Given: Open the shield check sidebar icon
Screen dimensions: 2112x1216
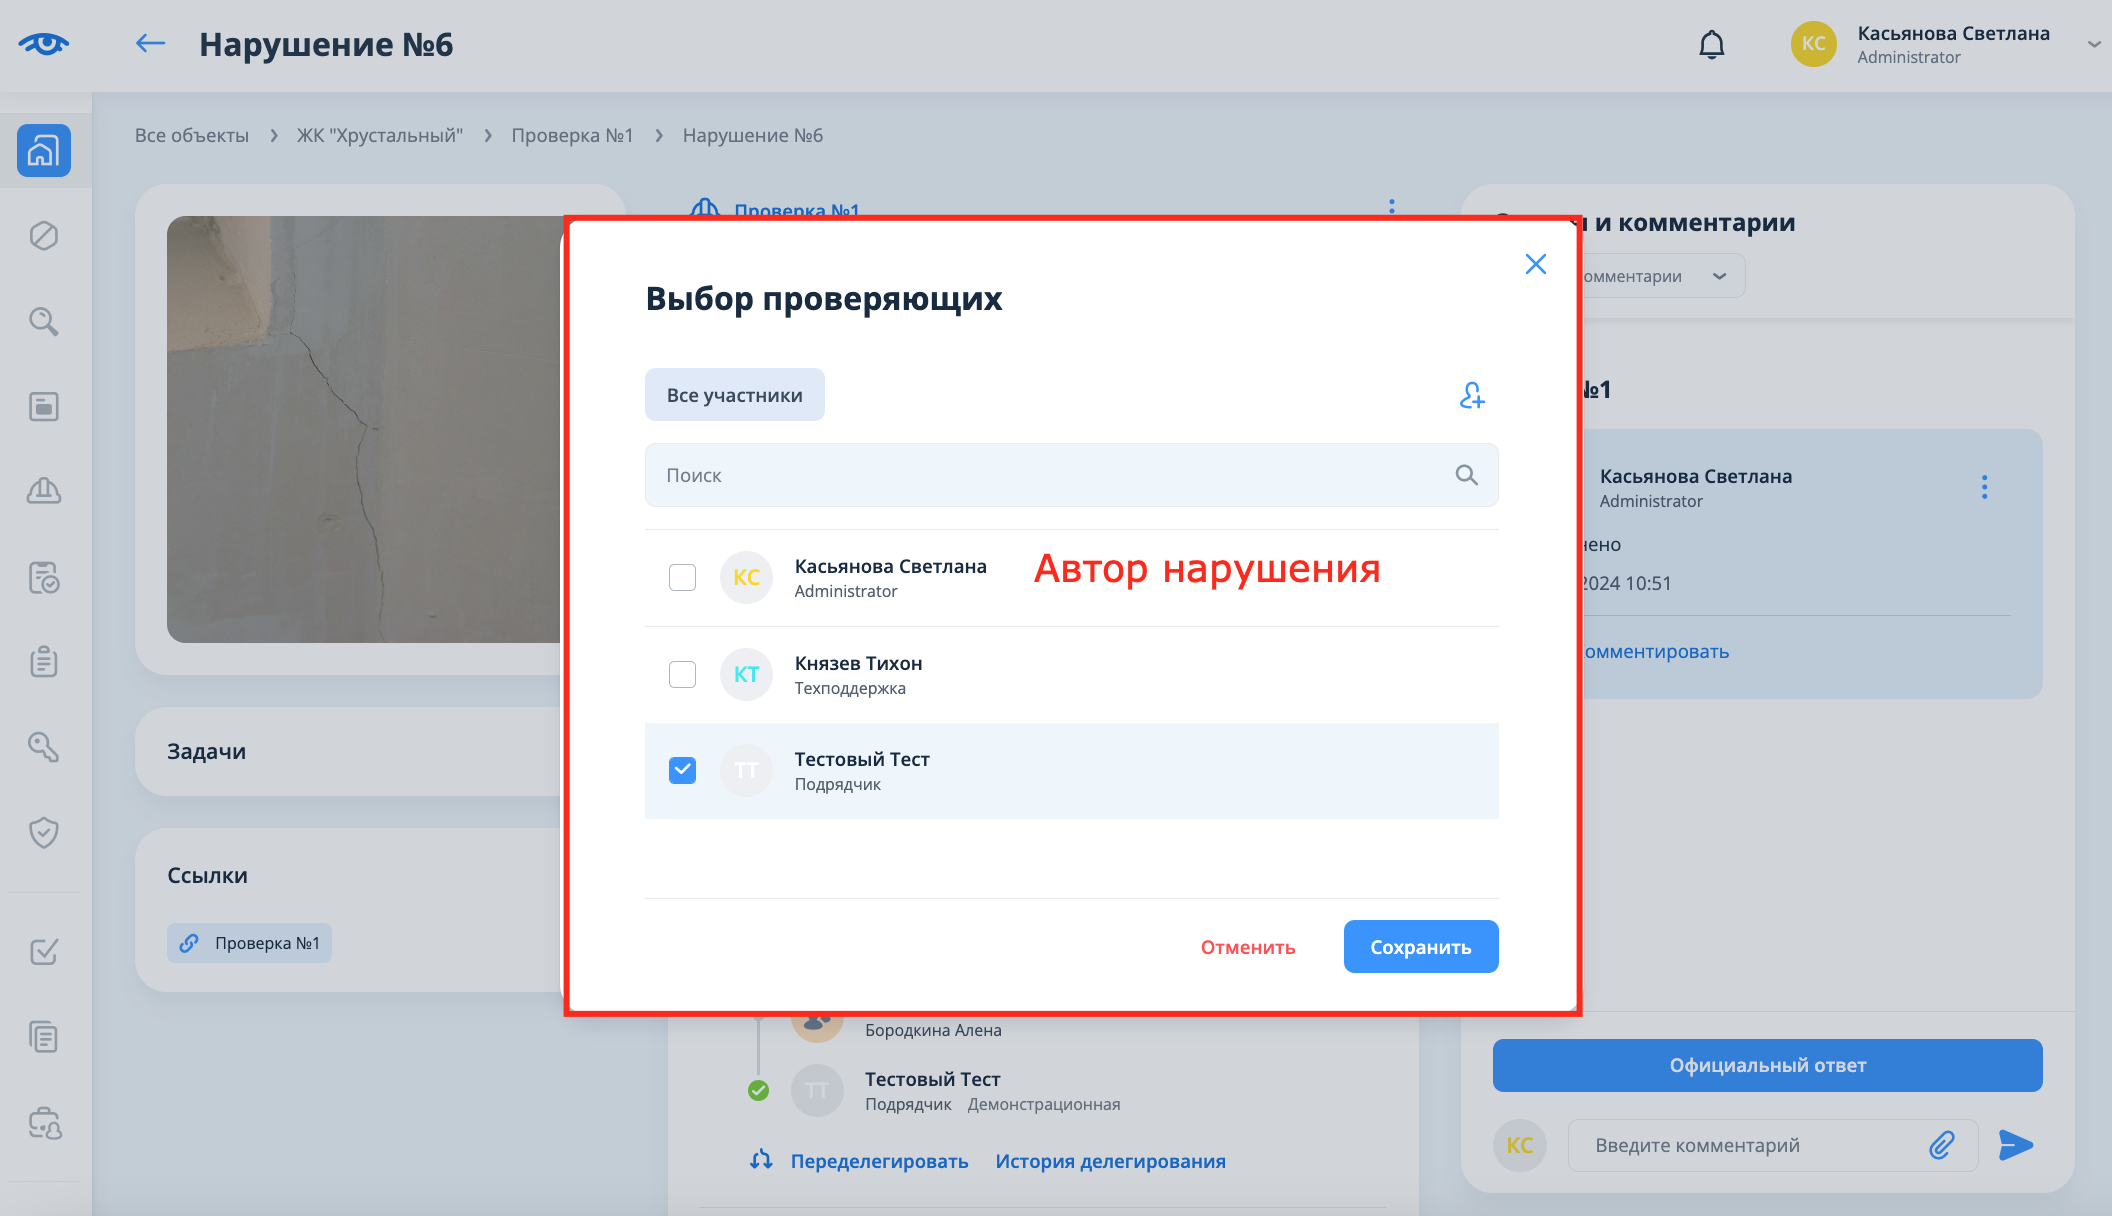Looking at the screenshot, I should (x=44, y=832).
